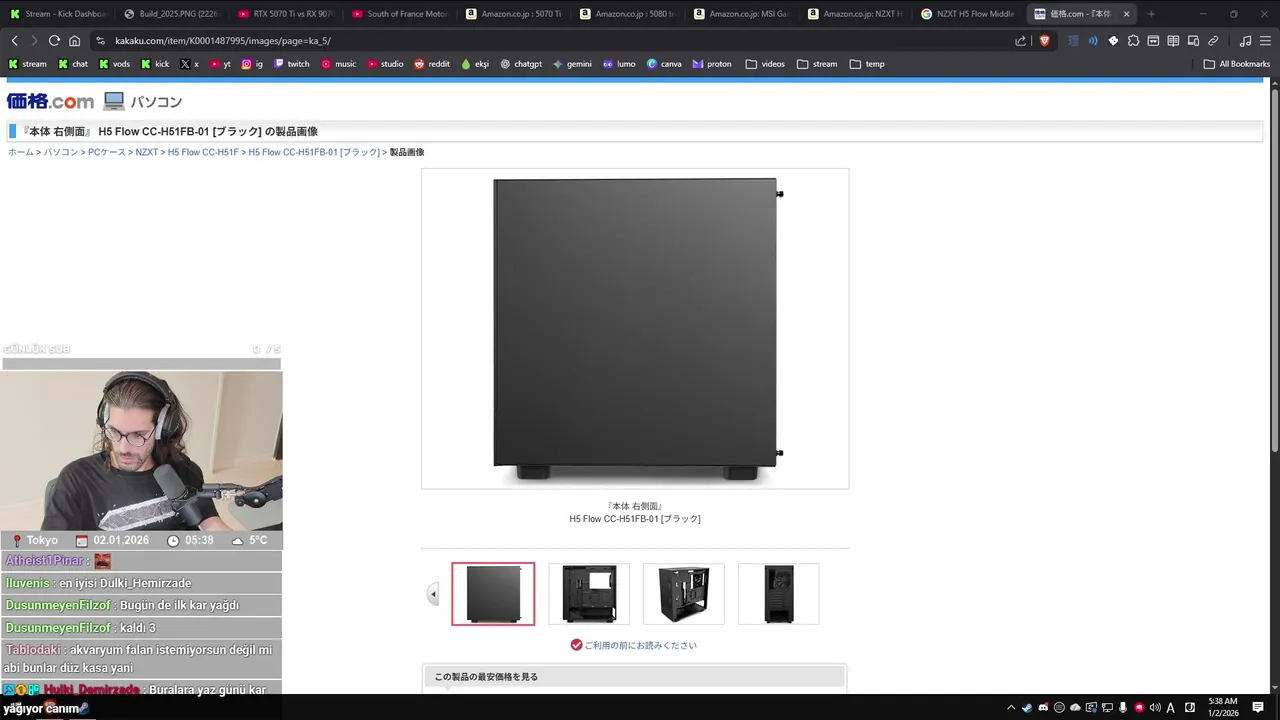Screen dimensions: 1280x720
Task: Go to NZXT breadcrumb link
Action: [x=147, y=152]
